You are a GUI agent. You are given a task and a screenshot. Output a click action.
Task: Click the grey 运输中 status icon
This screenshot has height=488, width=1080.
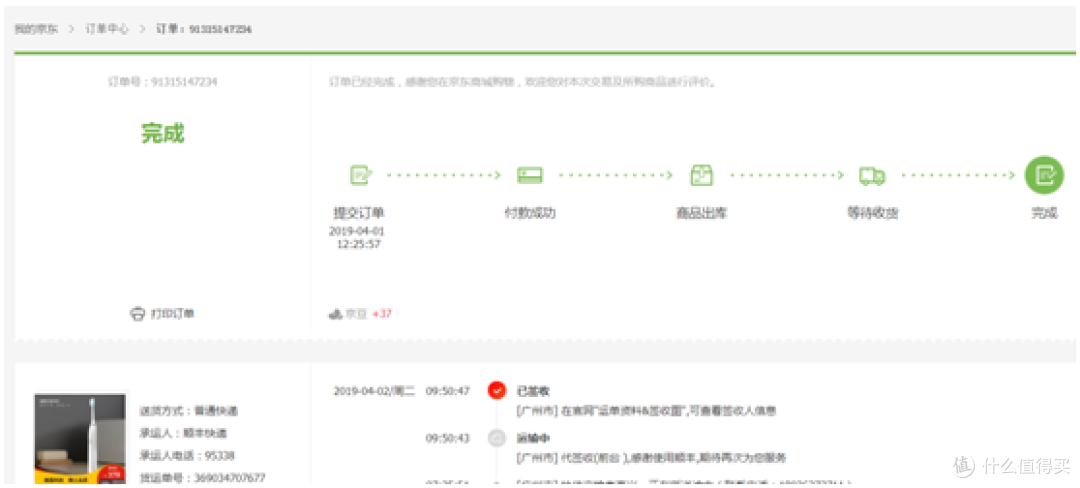pos(496,438)
